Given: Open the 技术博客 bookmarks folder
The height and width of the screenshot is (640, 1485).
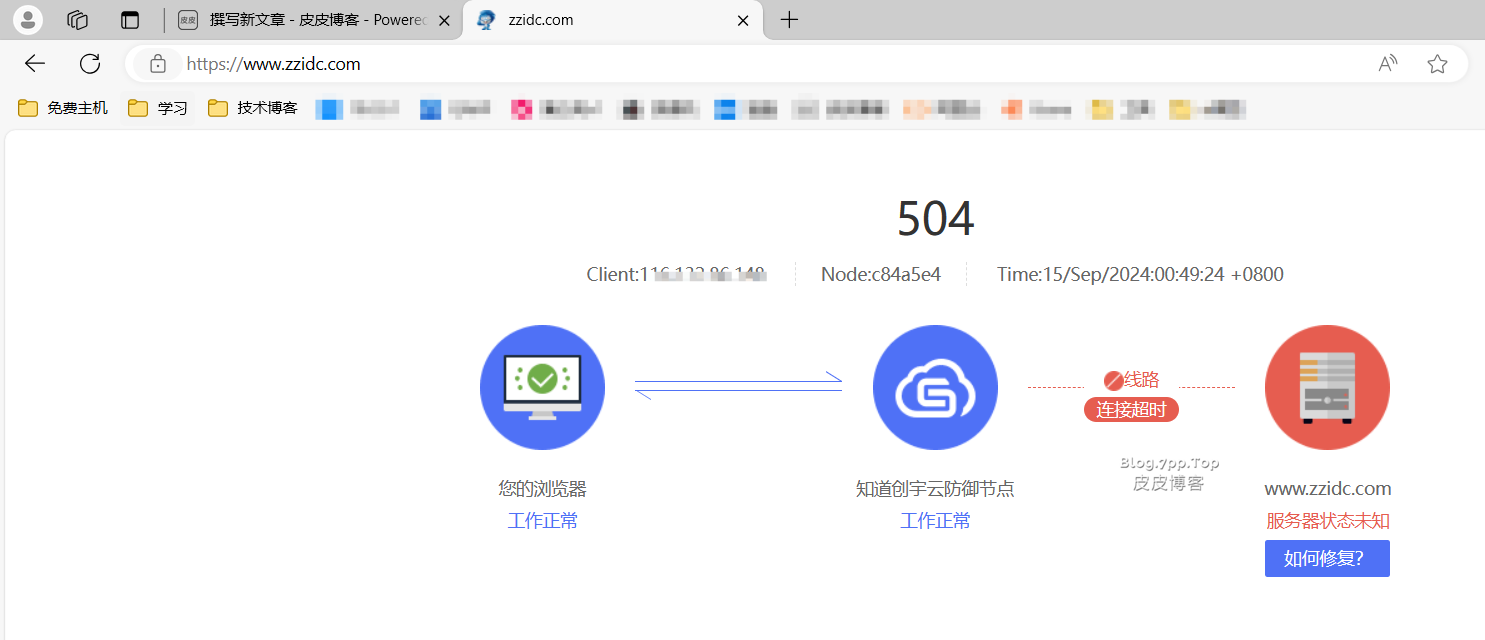Looking at the screenshot, I should pyautogui.click(x=253, y=108).
